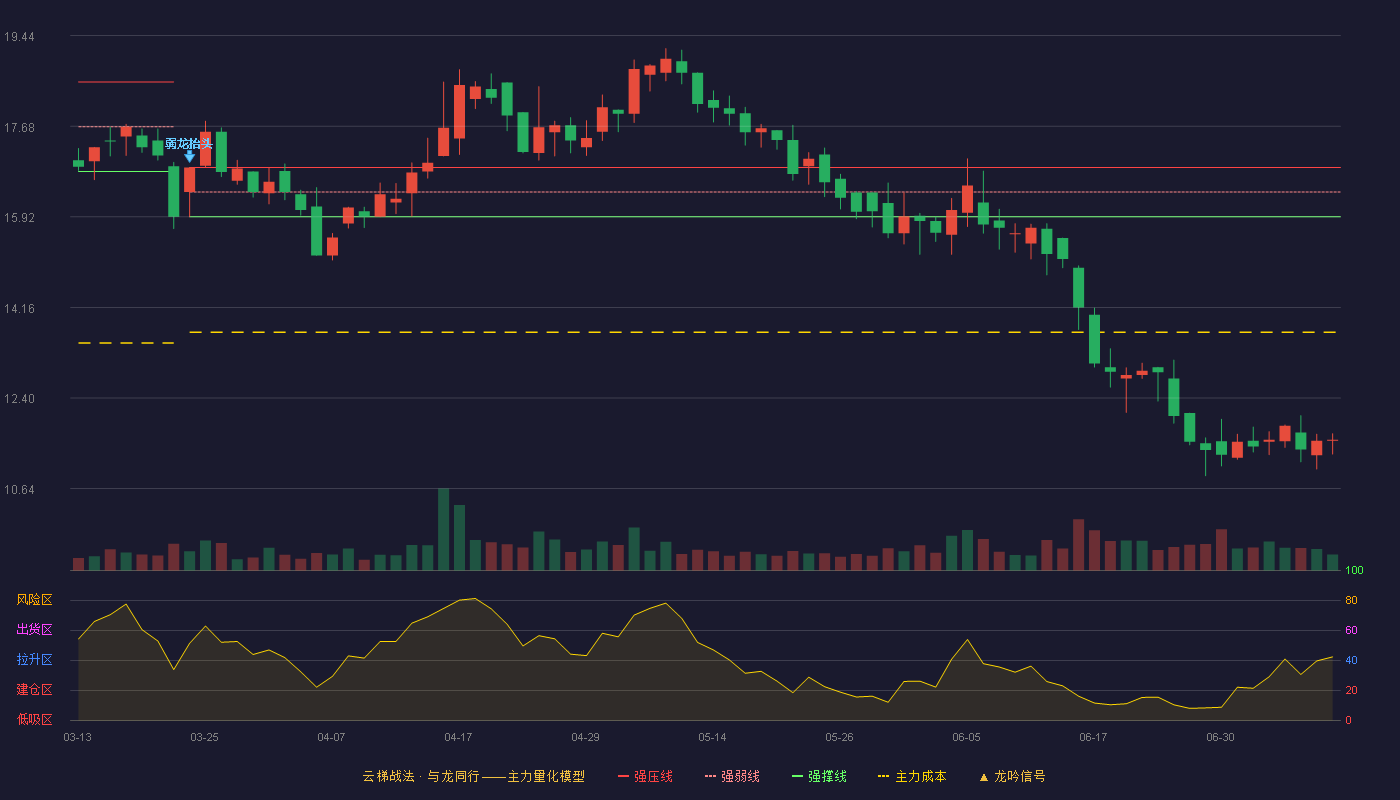Click the green 100 indicator scale value
Viewport: 1400px width, 800px height.
tap(1354, 571)
